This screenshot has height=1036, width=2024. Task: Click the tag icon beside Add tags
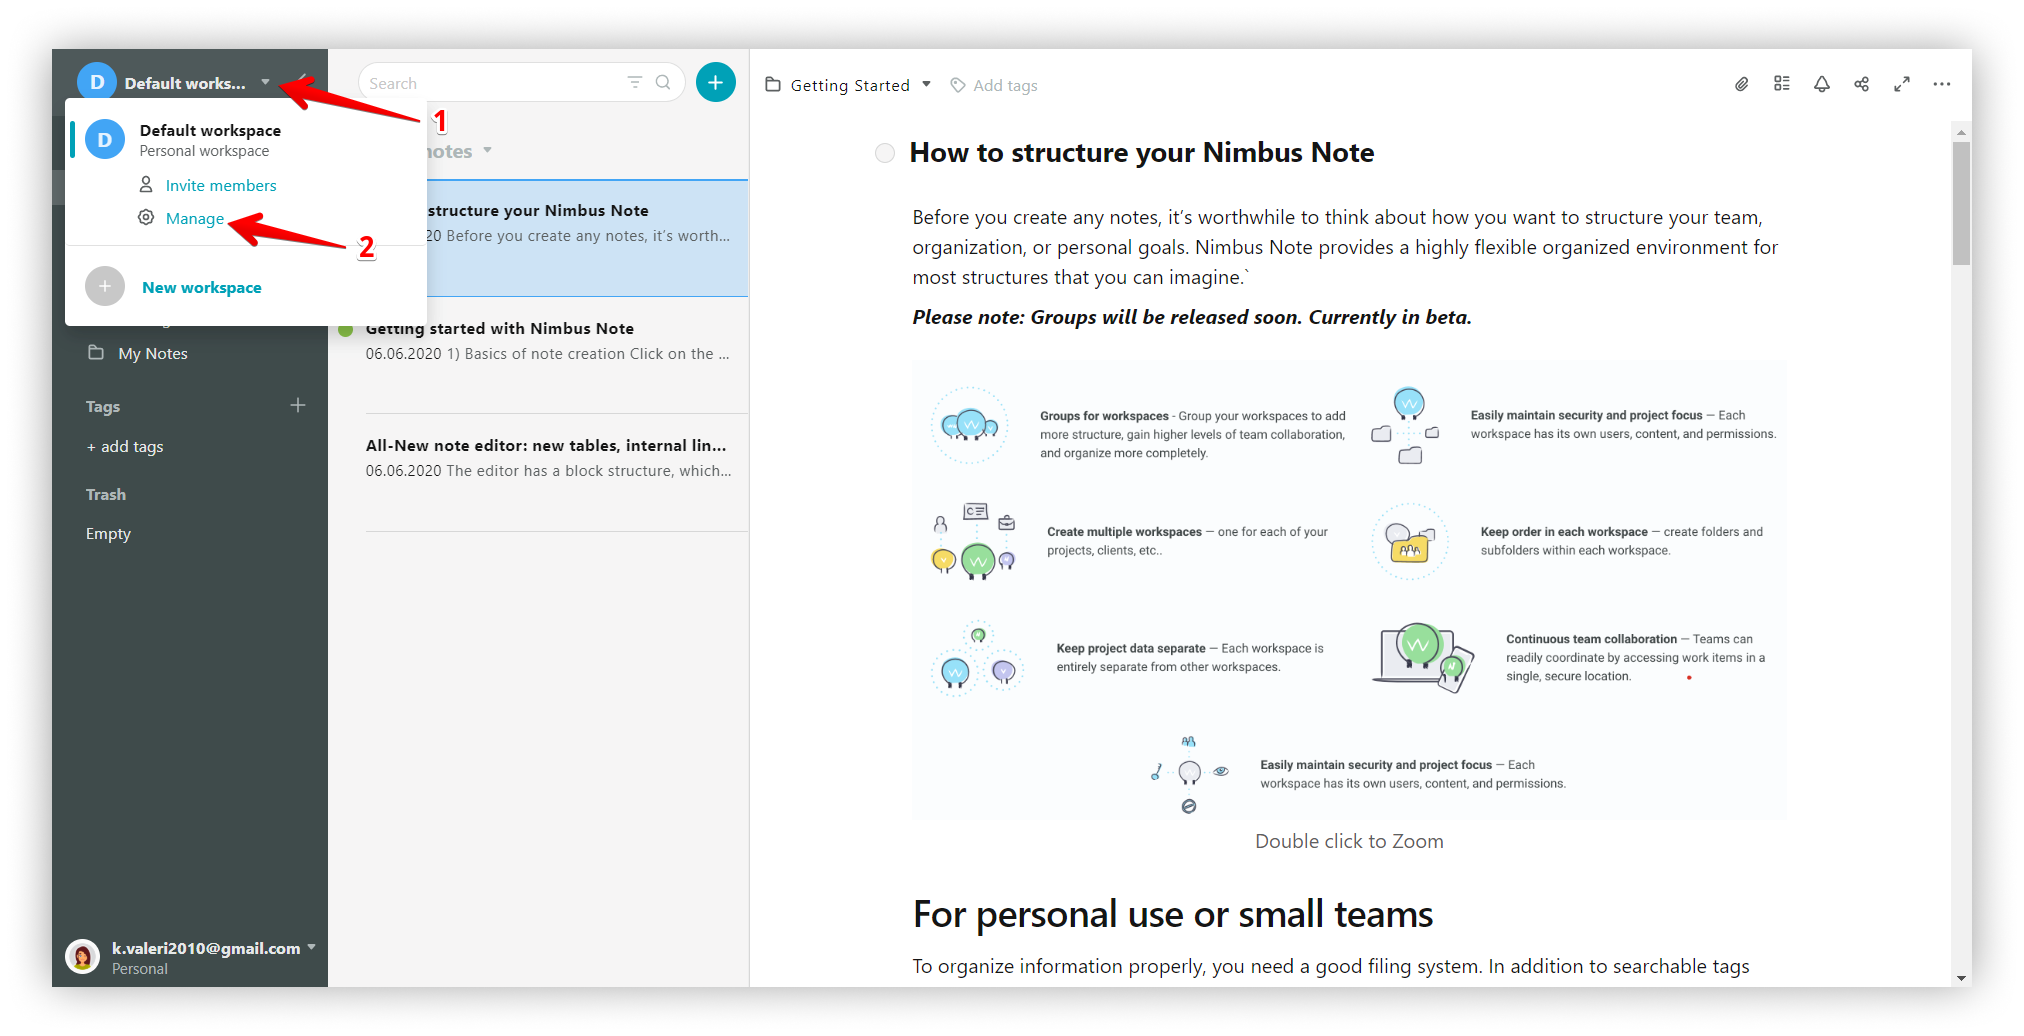click(958, 85)
